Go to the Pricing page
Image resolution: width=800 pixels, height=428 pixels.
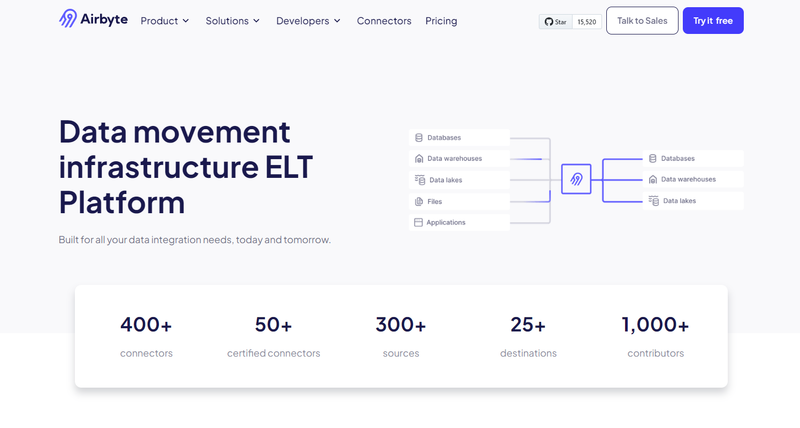pos(441,21)
